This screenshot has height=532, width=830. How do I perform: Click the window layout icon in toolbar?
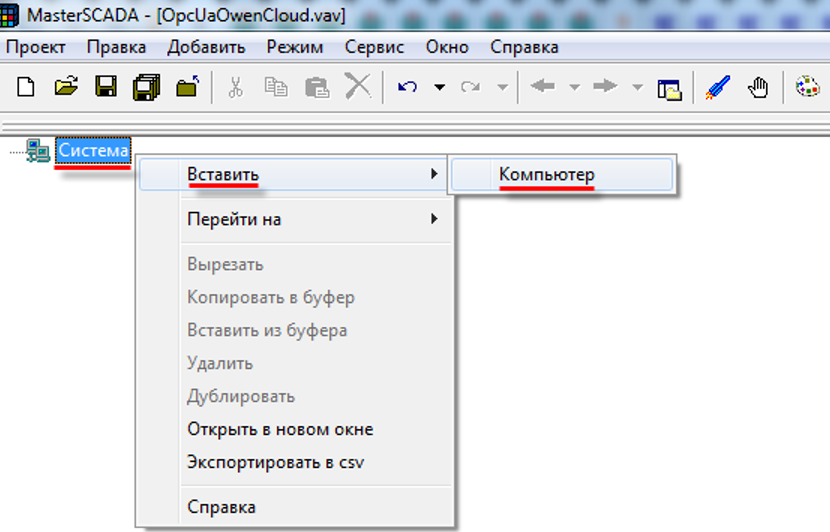click(x=669, y=88)
